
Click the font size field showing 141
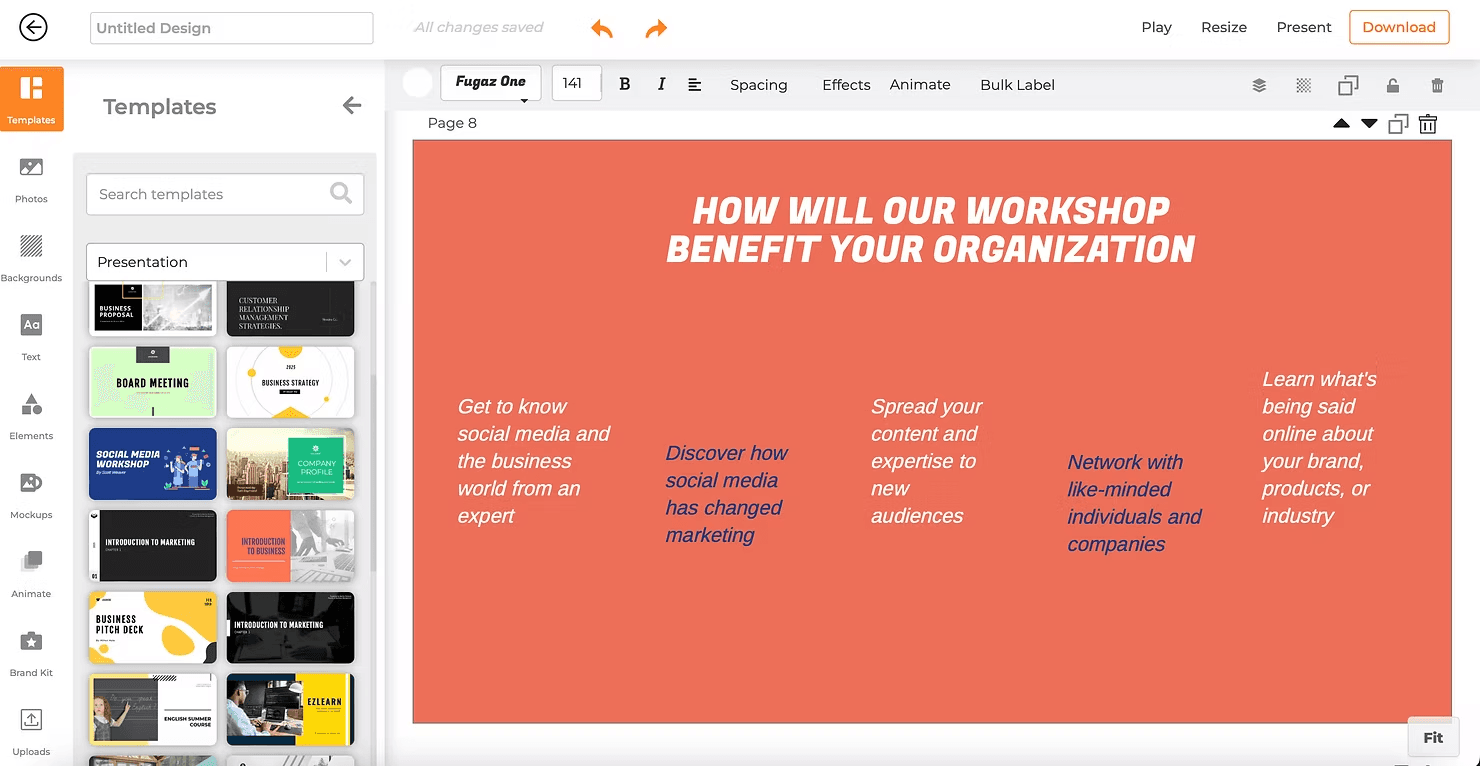click(576, 83)
